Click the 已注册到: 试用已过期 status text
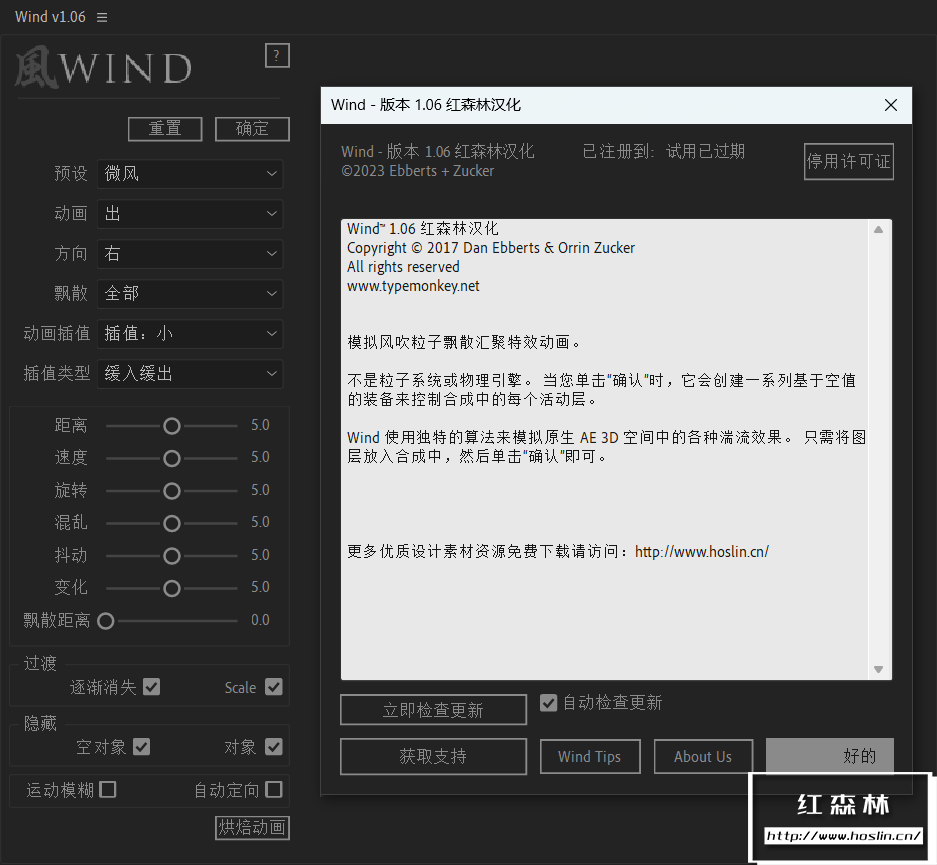The image size is (937, 865). 663,152
